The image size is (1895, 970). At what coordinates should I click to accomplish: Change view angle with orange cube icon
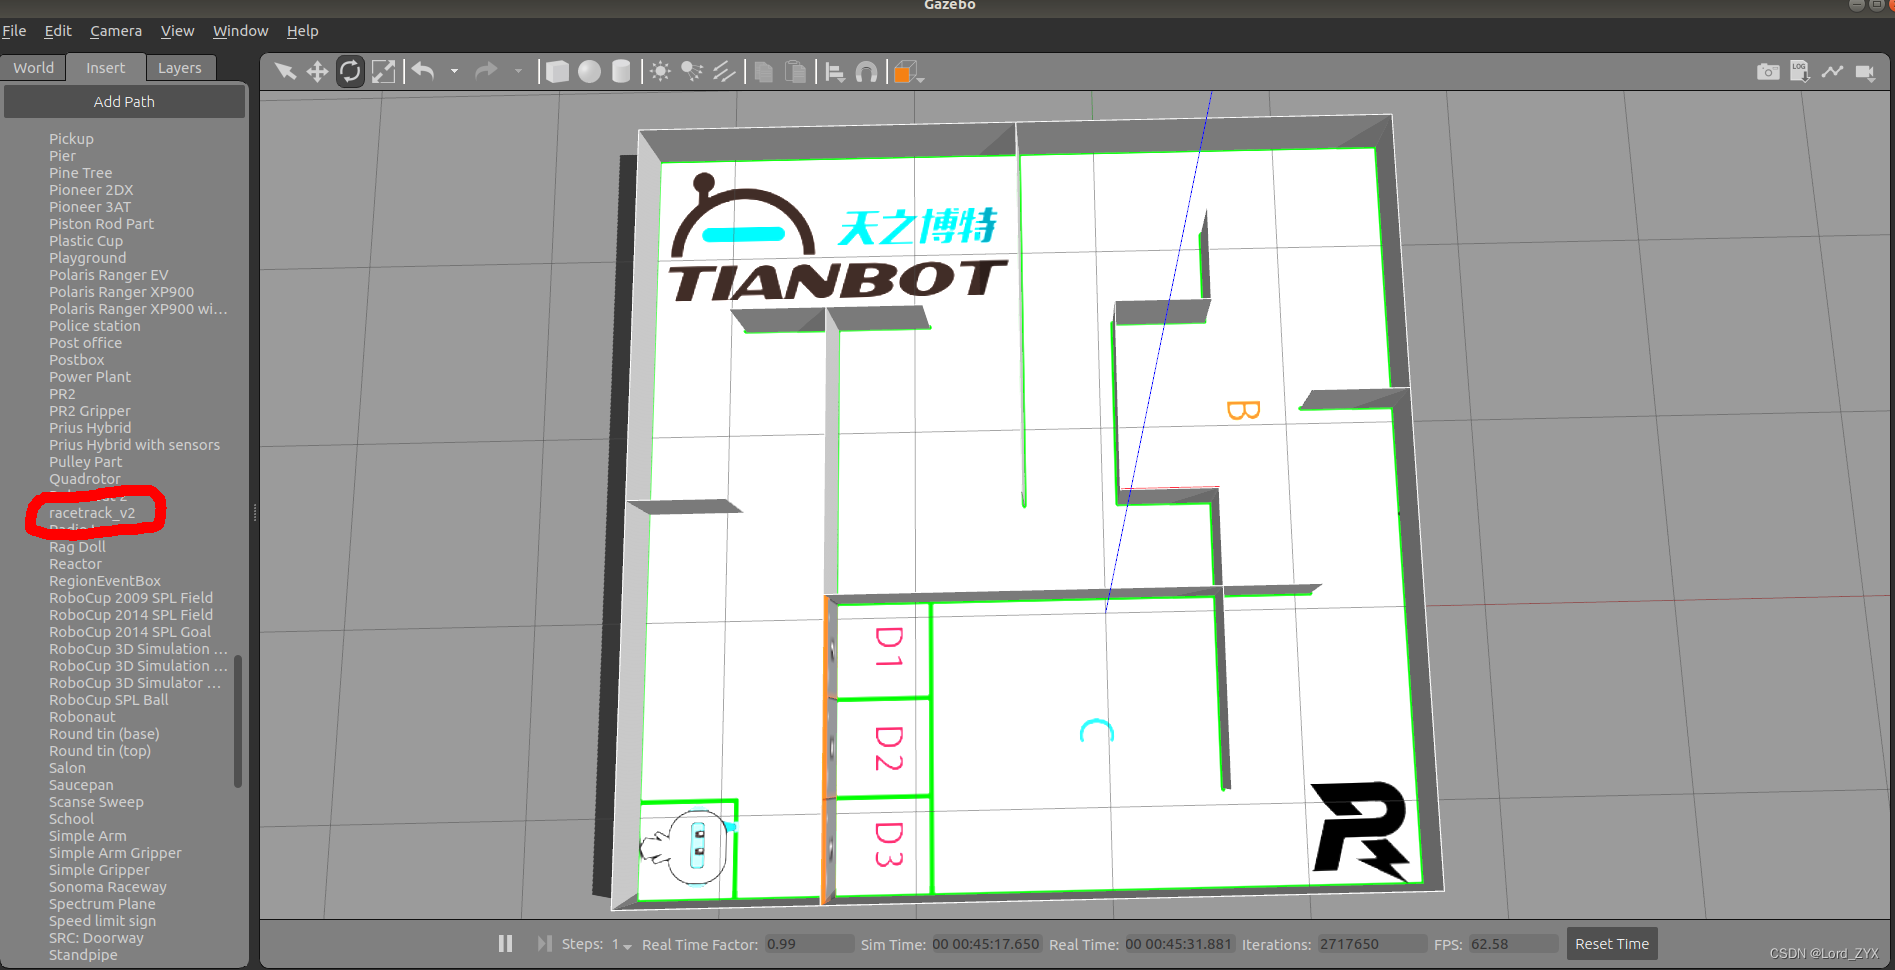pyautogui.click(x=907, y=71)
